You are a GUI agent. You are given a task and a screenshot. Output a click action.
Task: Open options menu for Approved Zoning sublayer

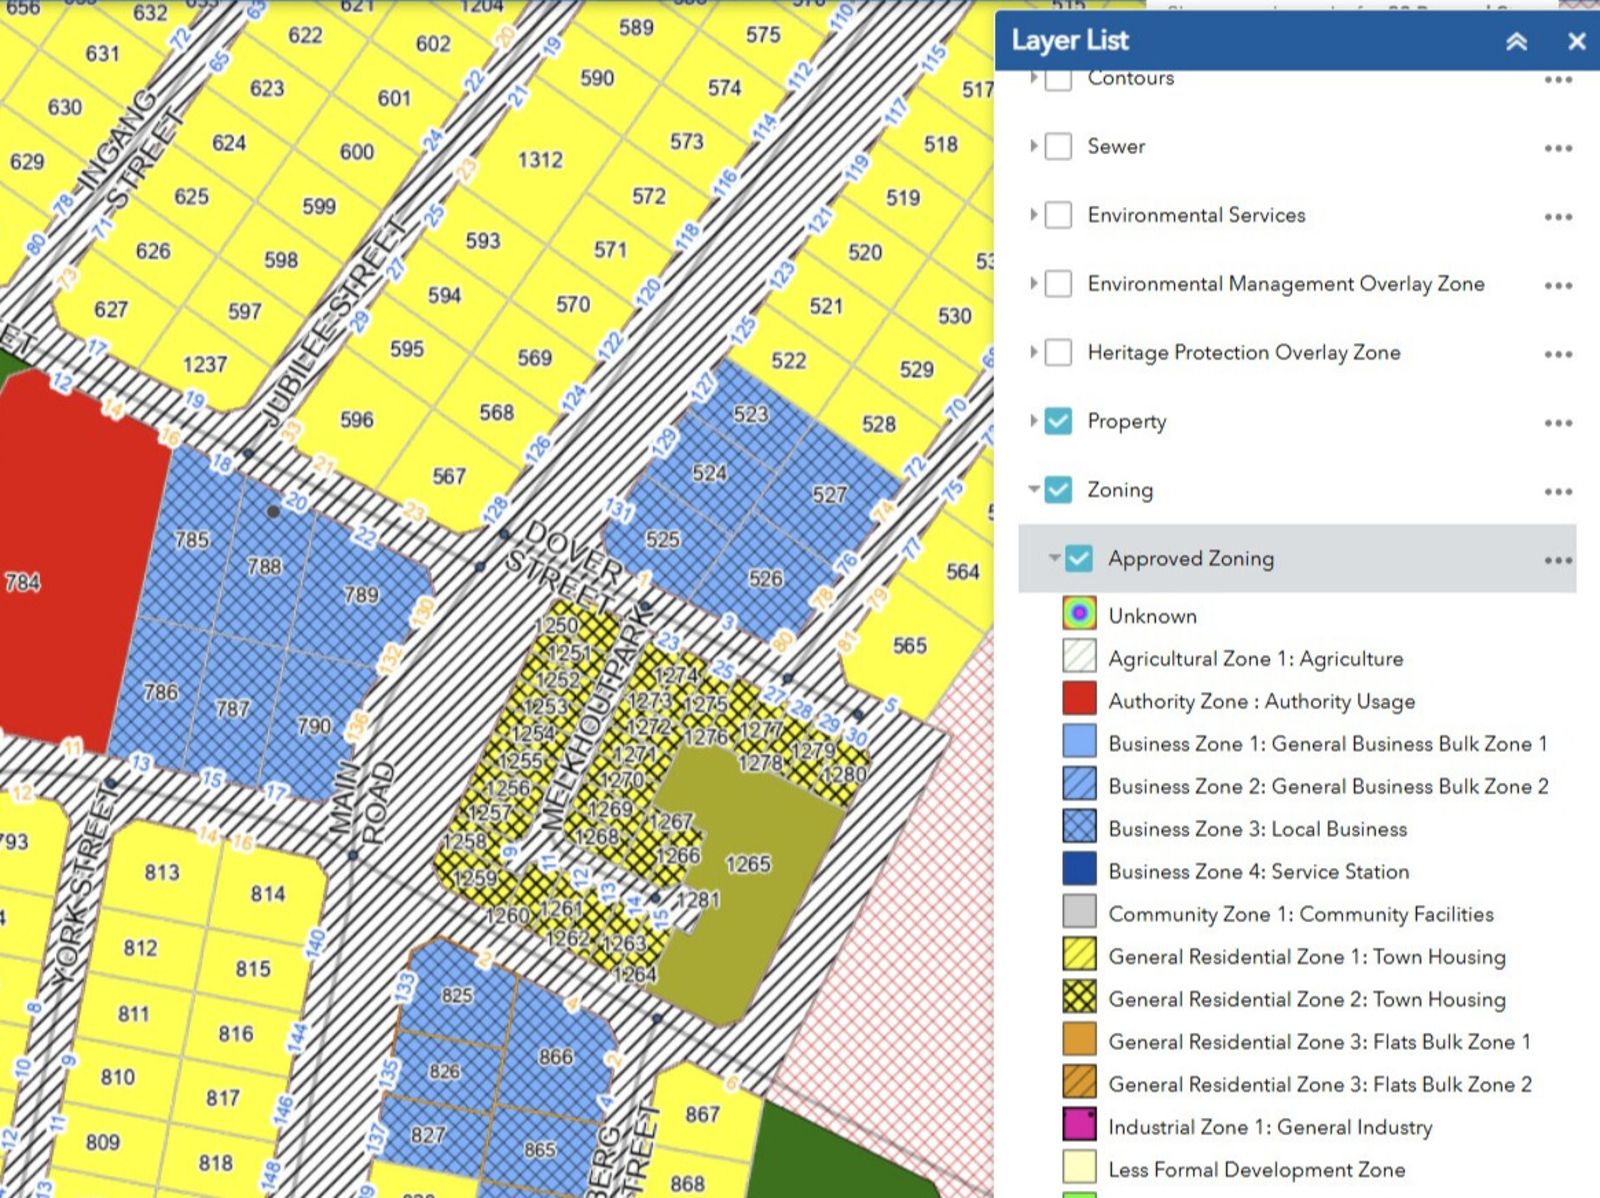(x=1557, y=560)
